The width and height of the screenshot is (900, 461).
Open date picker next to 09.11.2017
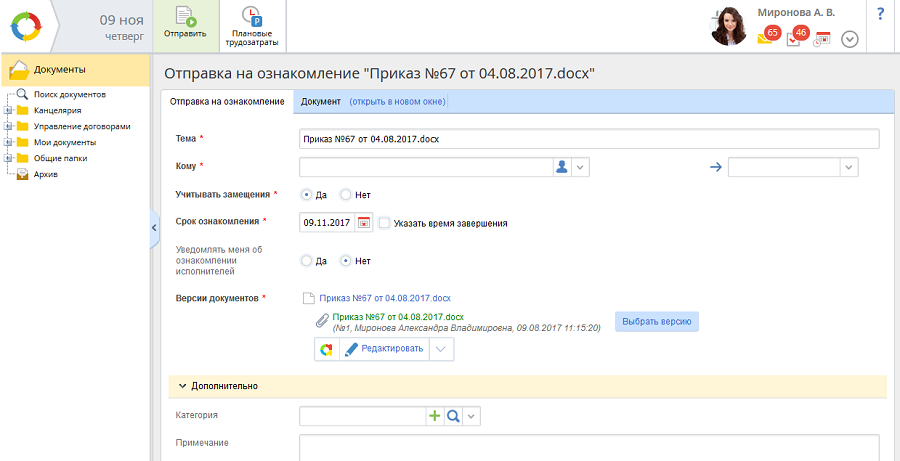(364, 222)
